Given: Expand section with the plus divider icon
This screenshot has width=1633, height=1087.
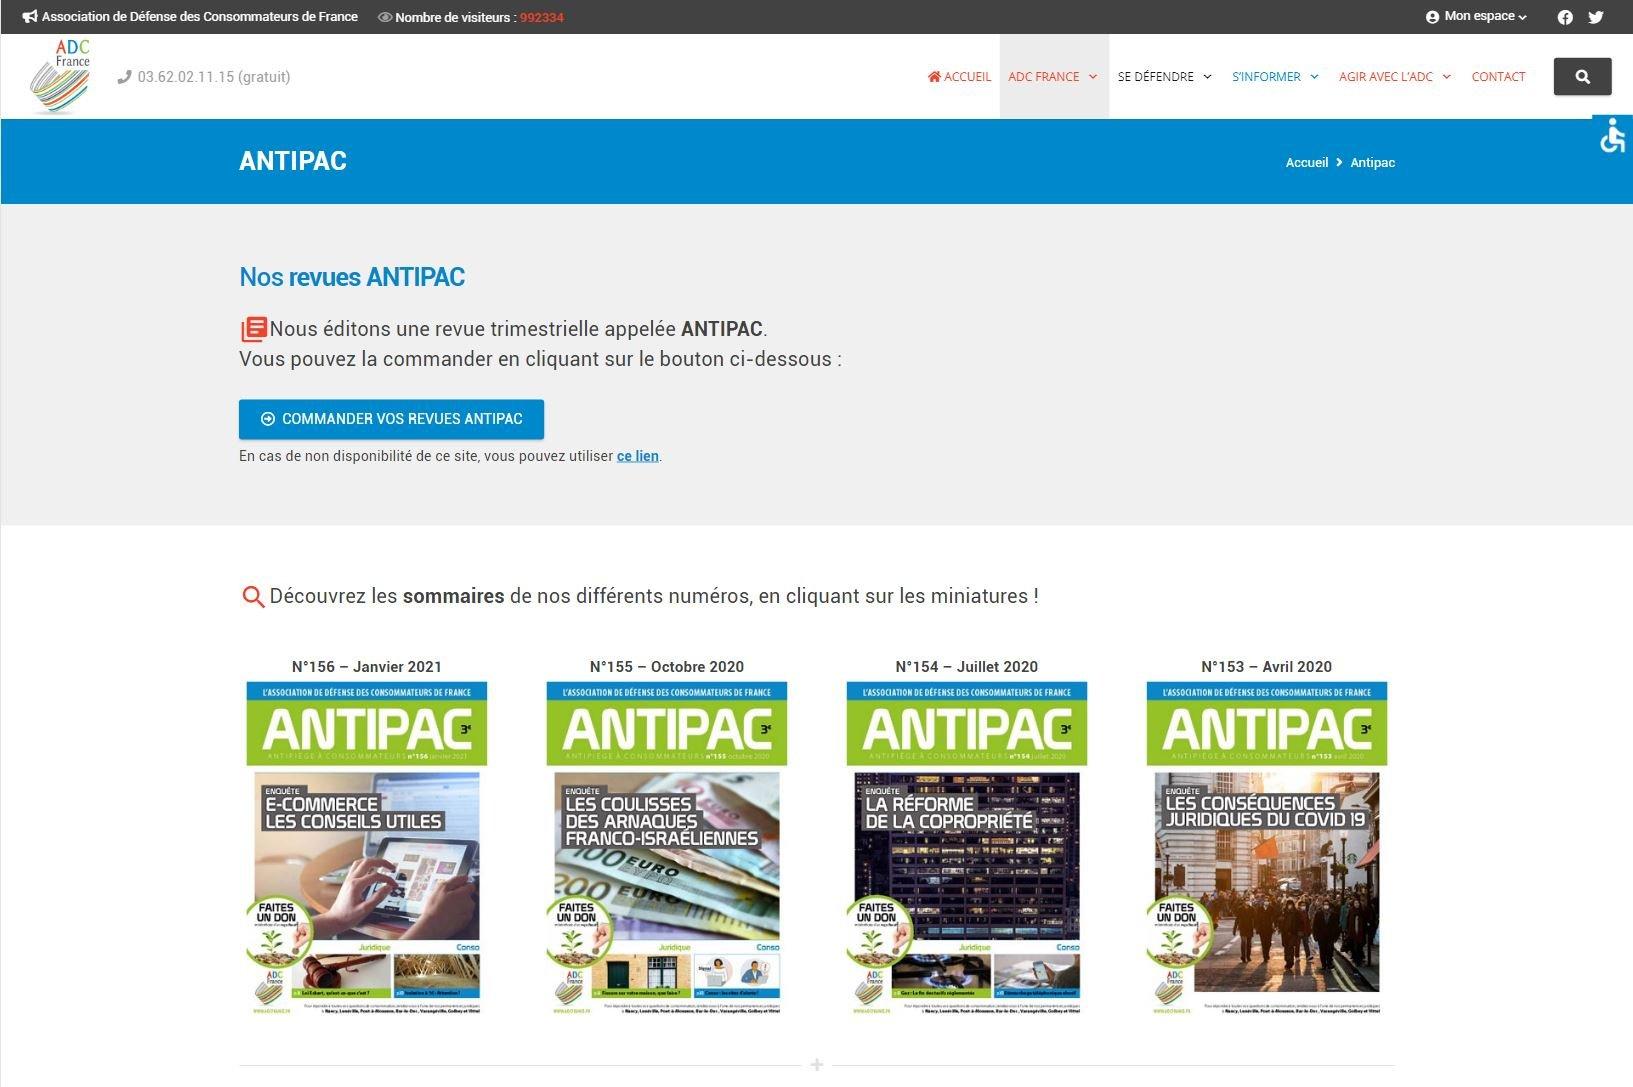Looking at the screenshot, I should pos(817,1065).
